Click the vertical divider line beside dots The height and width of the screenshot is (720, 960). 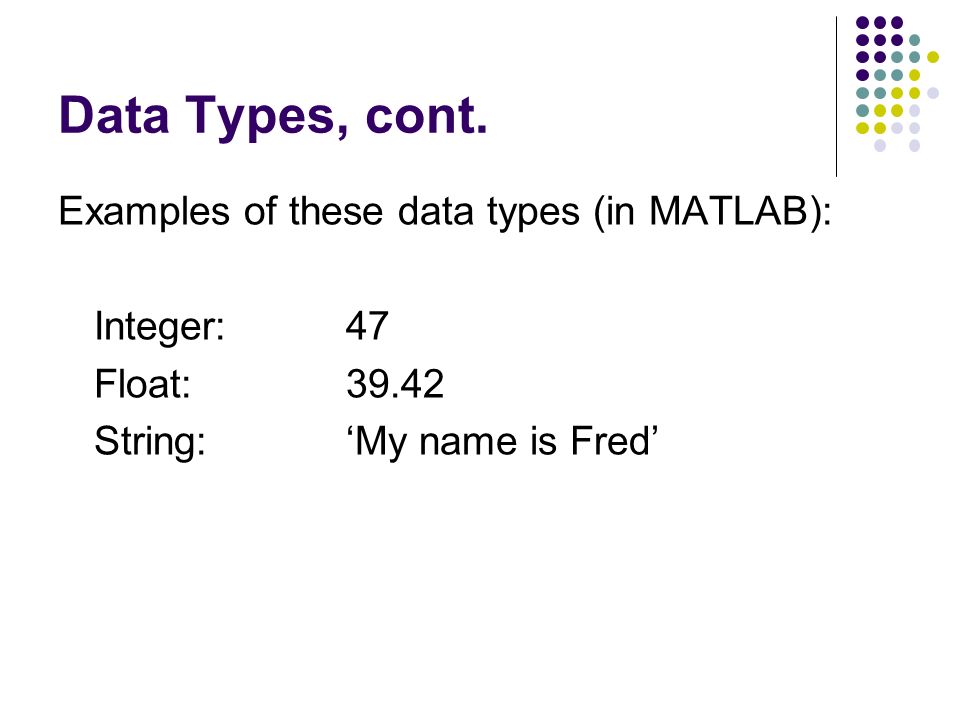[x=836, y=97]
